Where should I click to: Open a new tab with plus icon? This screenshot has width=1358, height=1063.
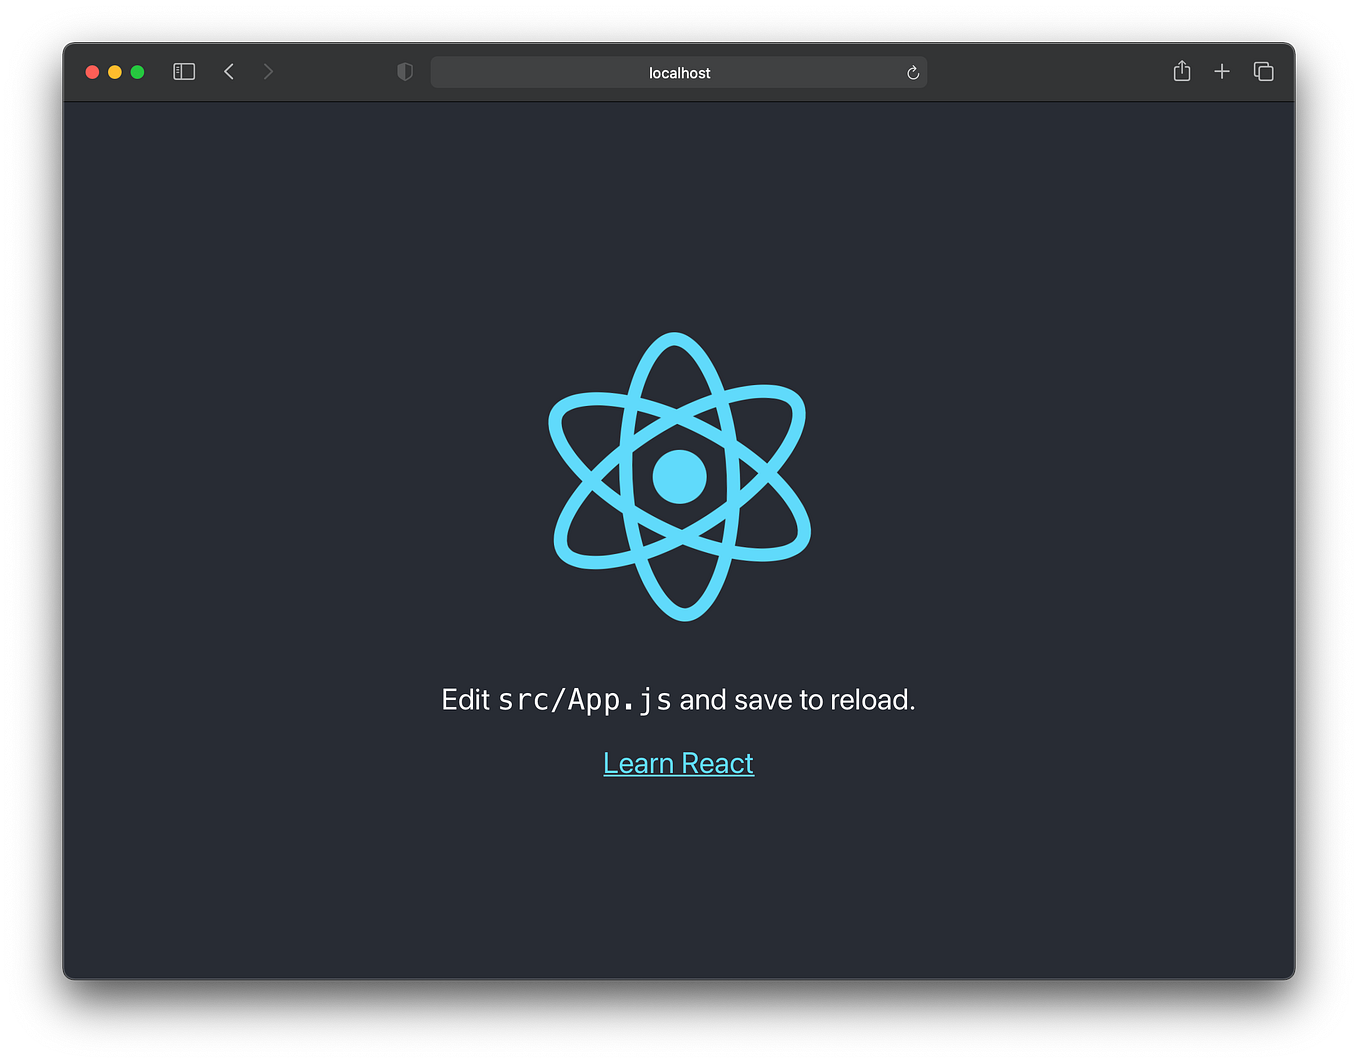tap(1222, 72)
